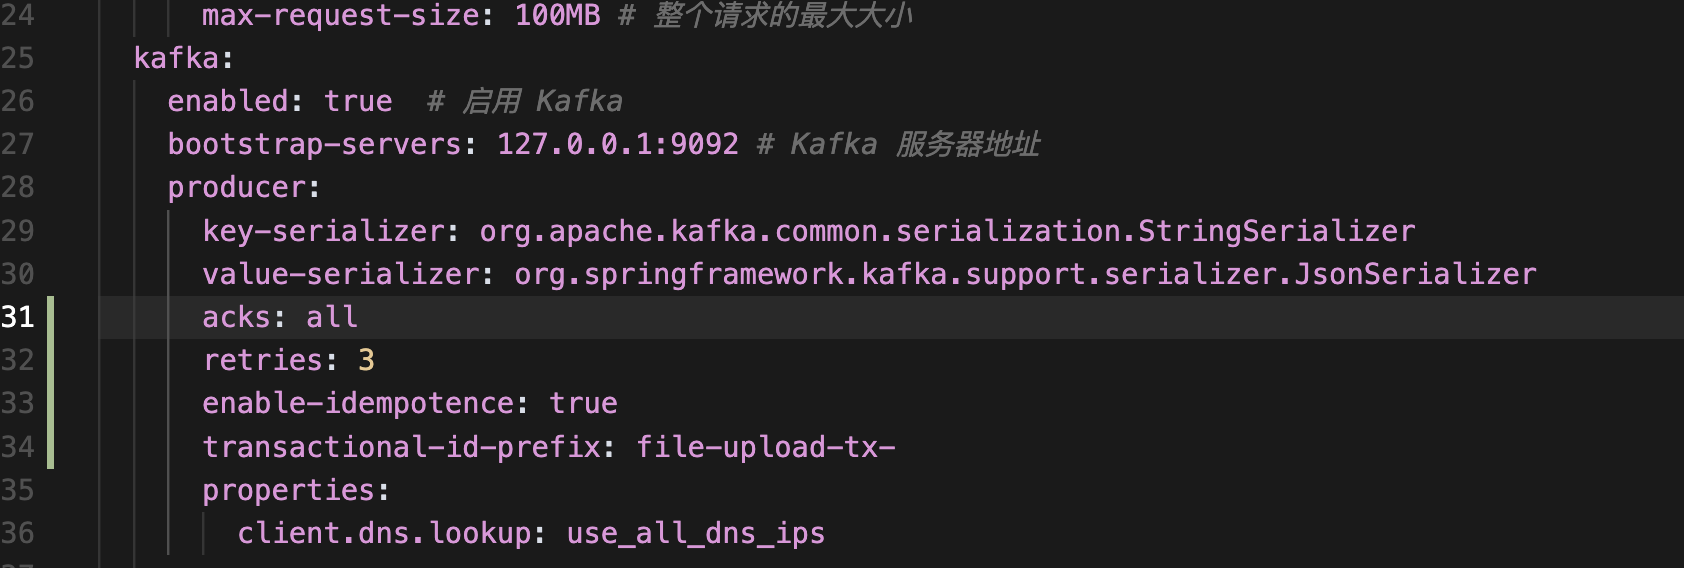The width and height of the screenshot is (1684, 568).
Task: Click the max-request-size 100MB value
Action: coord(557,15)
